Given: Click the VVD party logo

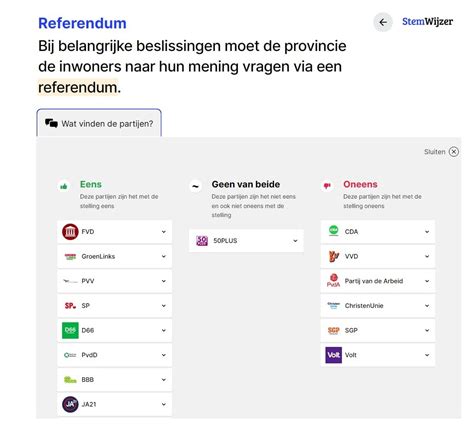Looking at the screenshot, I should tap(334, 256).
